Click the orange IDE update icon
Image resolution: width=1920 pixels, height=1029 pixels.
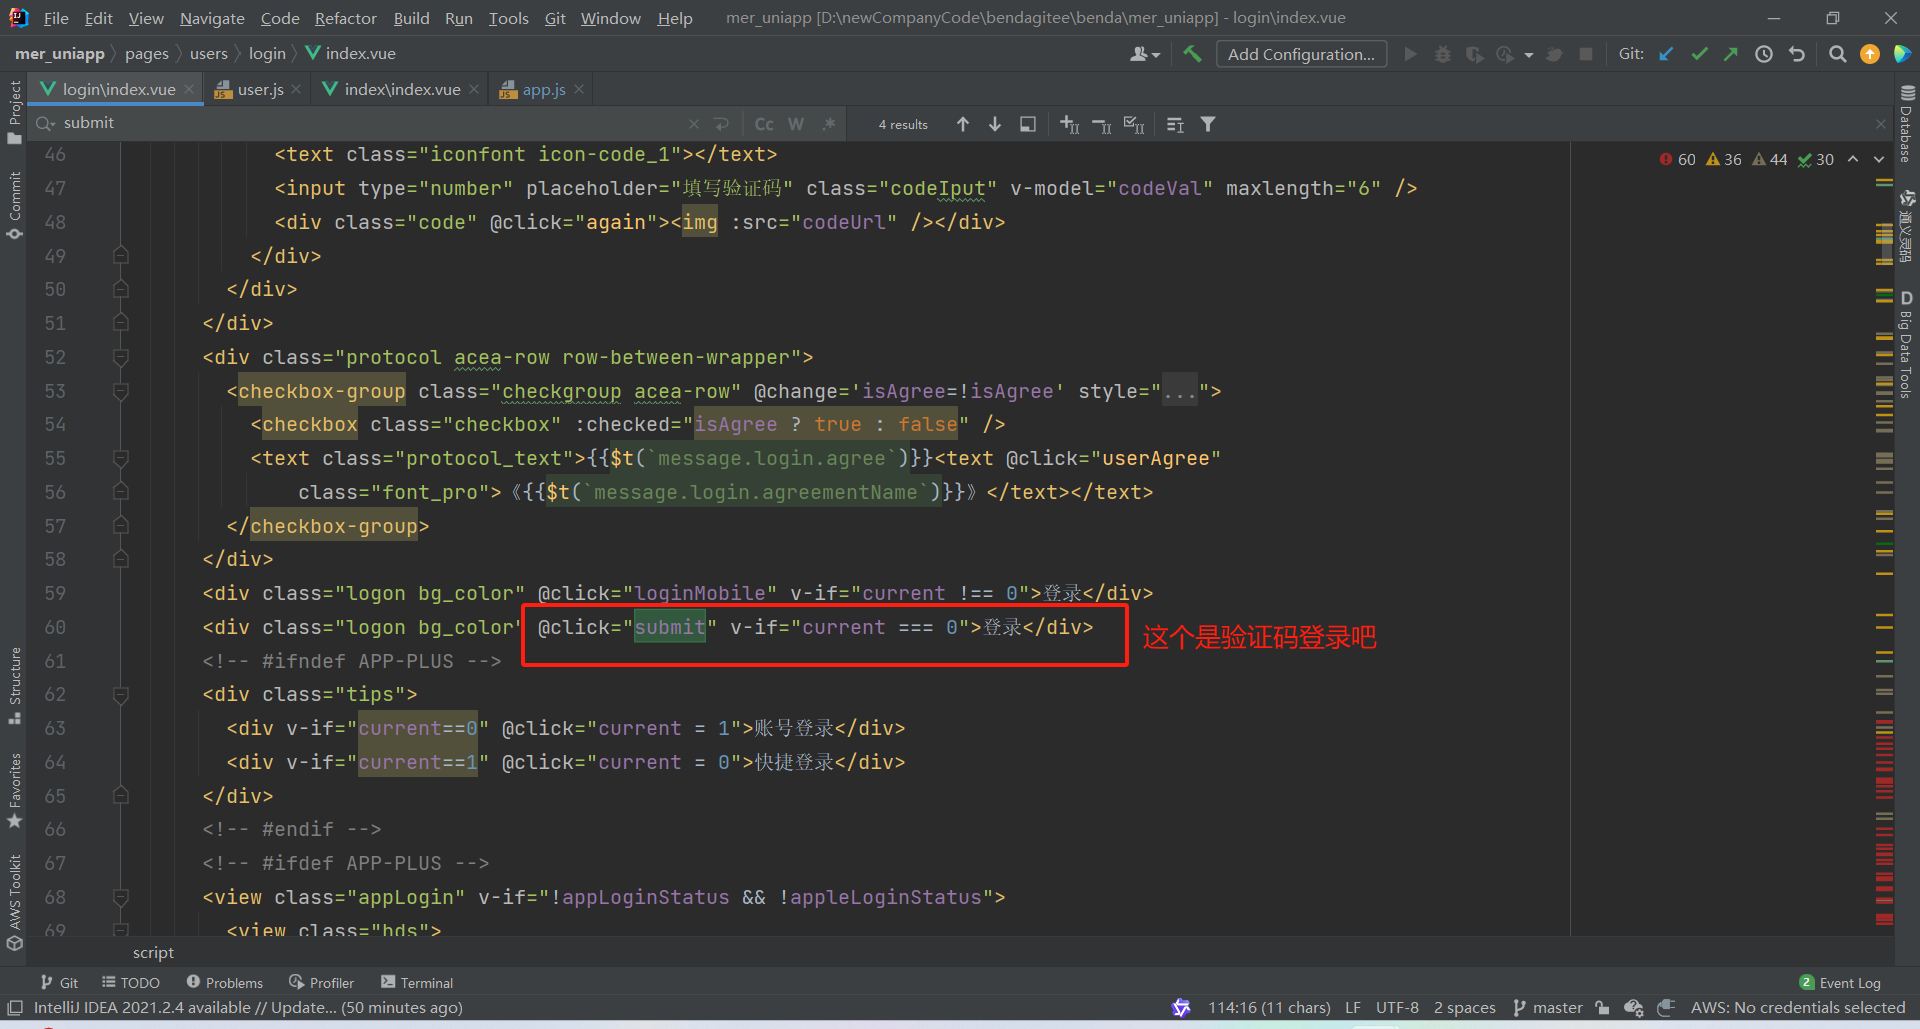pos(1870,54)
